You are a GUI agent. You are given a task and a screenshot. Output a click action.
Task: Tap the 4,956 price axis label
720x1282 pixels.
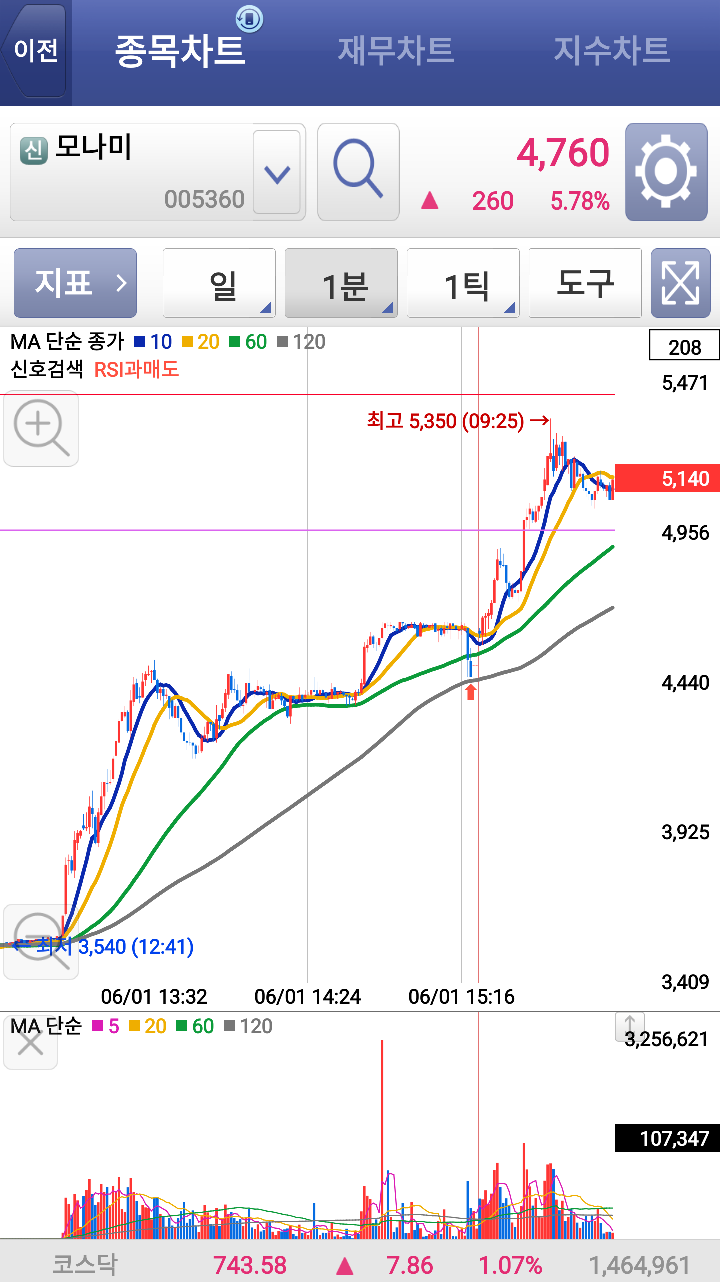(x=685, y=533)
